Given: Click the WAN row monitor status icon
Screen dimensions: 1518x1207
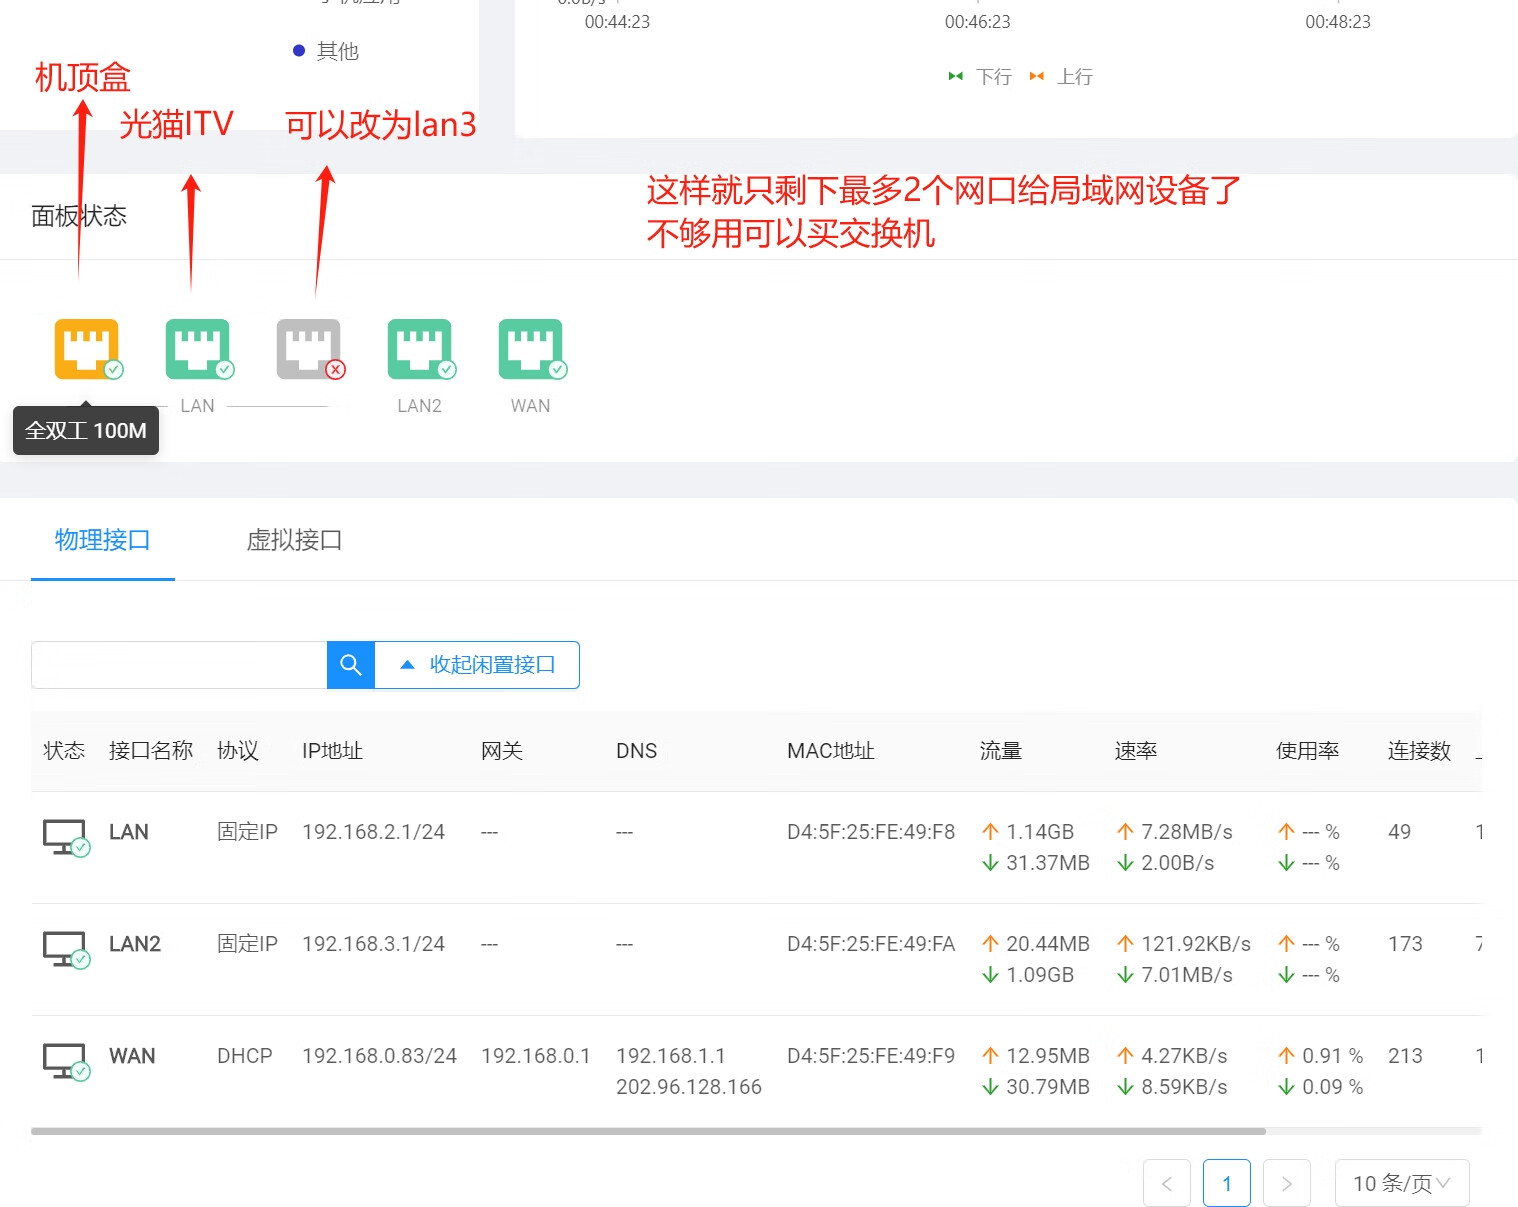Looking at the screenshot, I should coord(66,1061).
